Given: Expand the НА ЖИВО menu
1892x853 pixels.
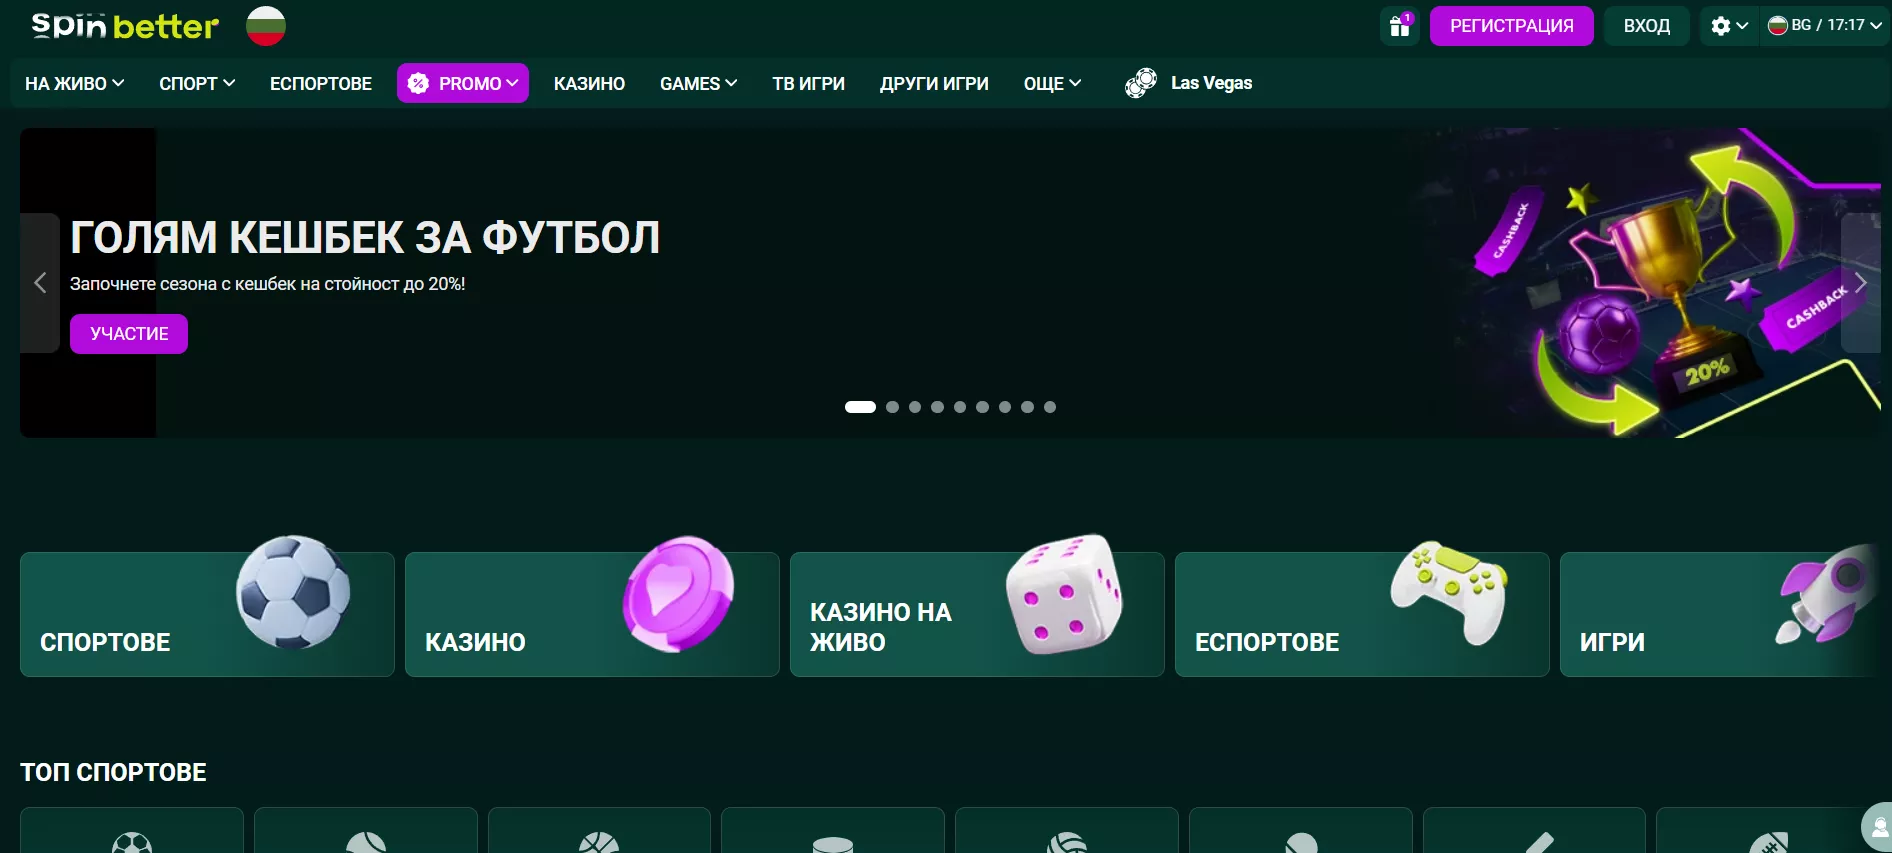Looking at the screenshot, I should [75, 84].
